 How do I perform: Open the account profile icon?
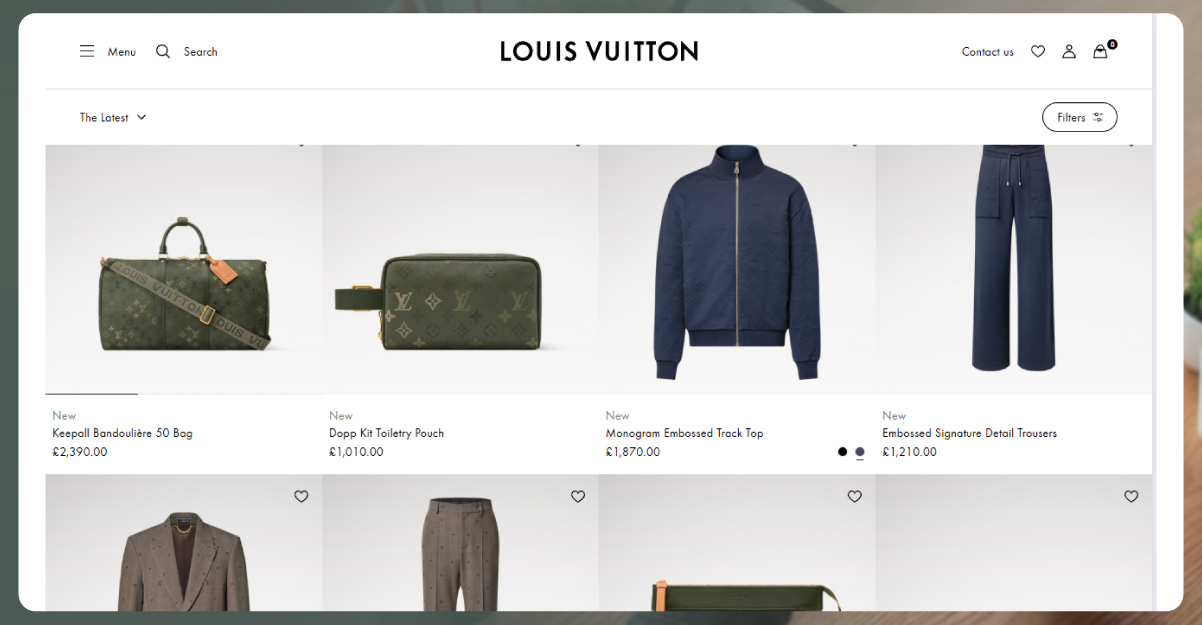pyautogui.click(x=1069, y=51)
